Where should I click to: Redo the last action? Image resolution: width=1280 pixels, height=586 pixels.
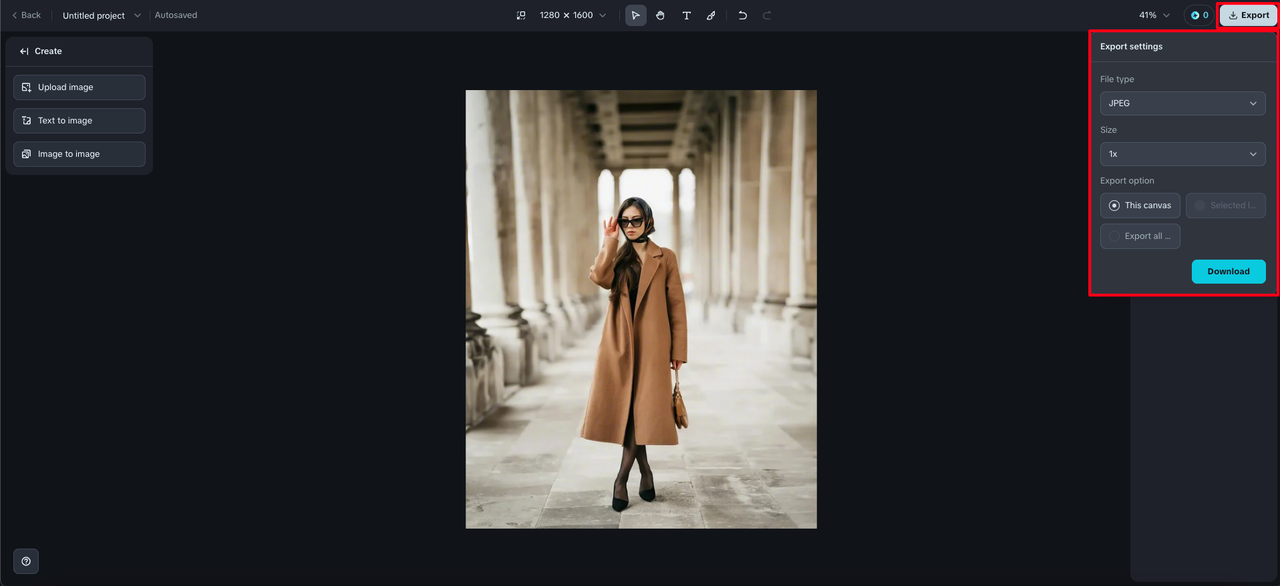click(767, 15)
